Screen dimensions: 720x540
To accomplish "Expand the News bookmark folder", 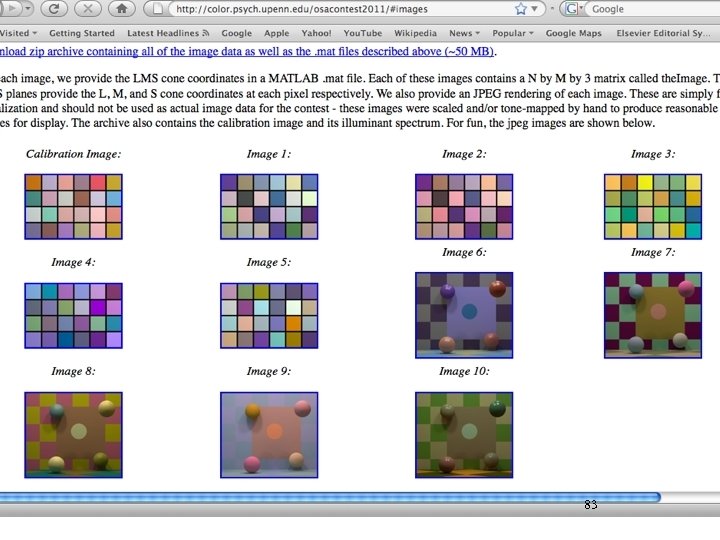I will tap(461, 33).
